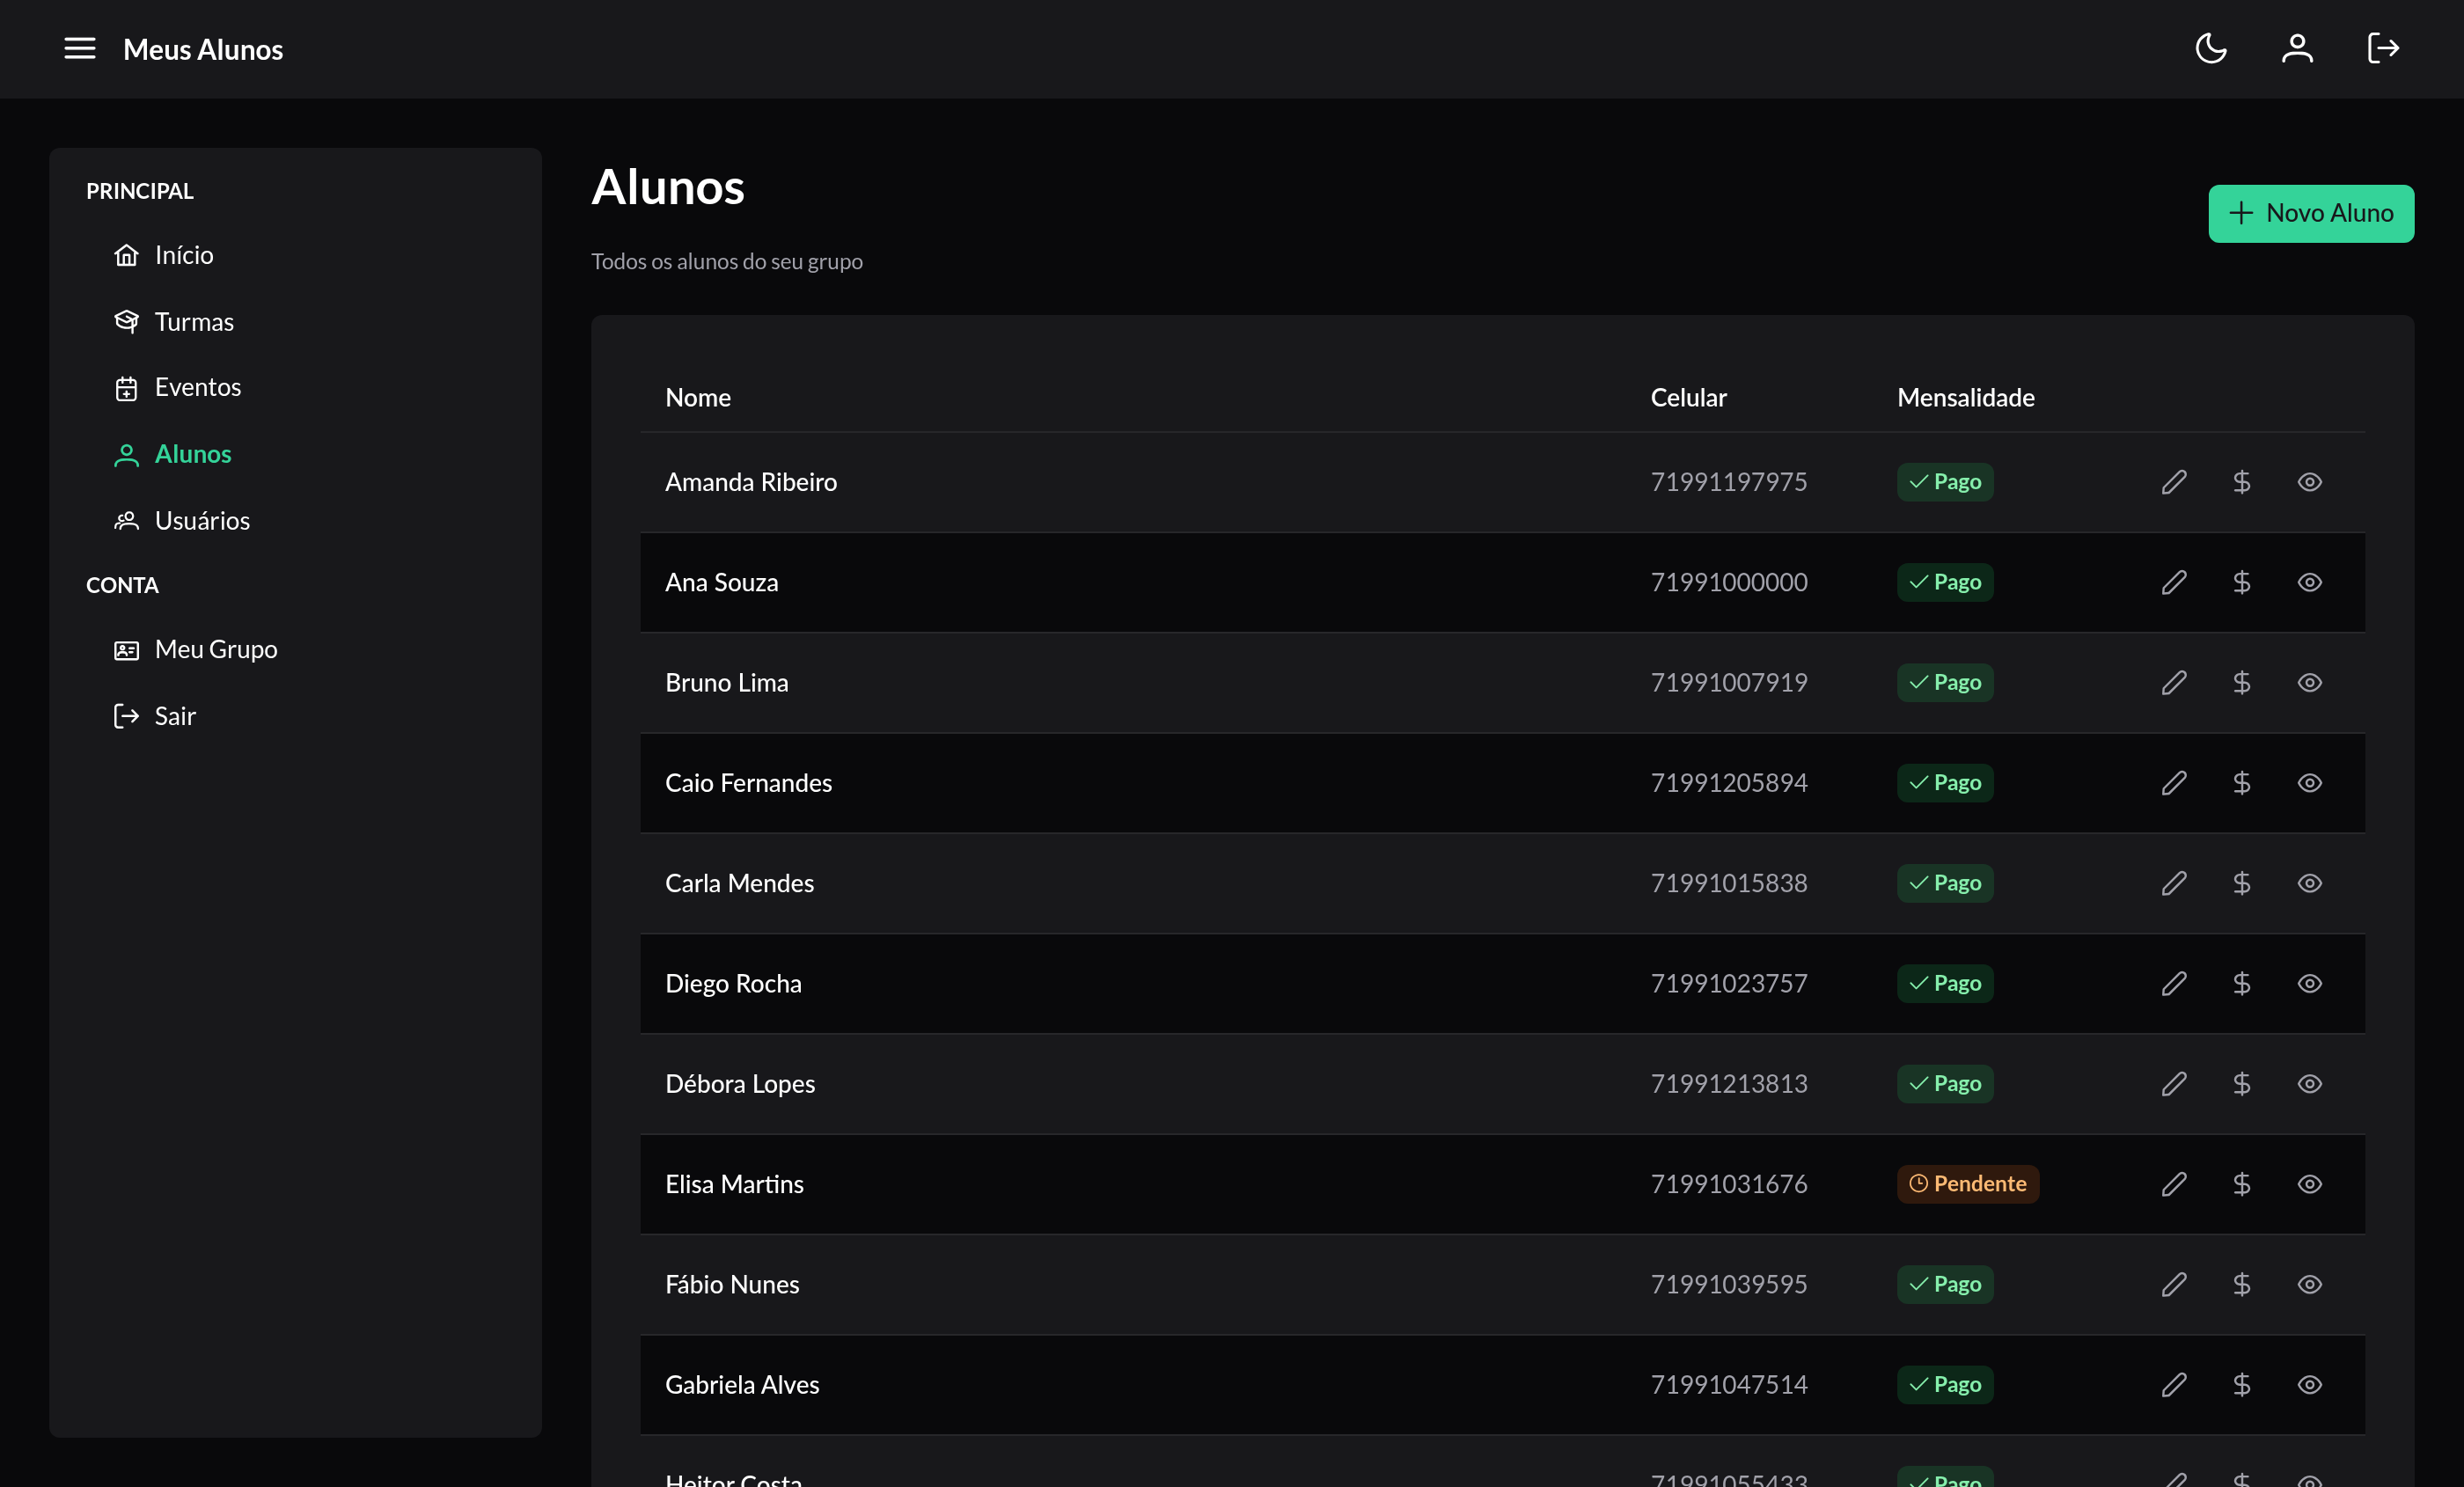The height and width of the screenshot is (1487, 2464).
Task: Open dollar icon for Bruno Lima
Action: (x=2241, y=682)
